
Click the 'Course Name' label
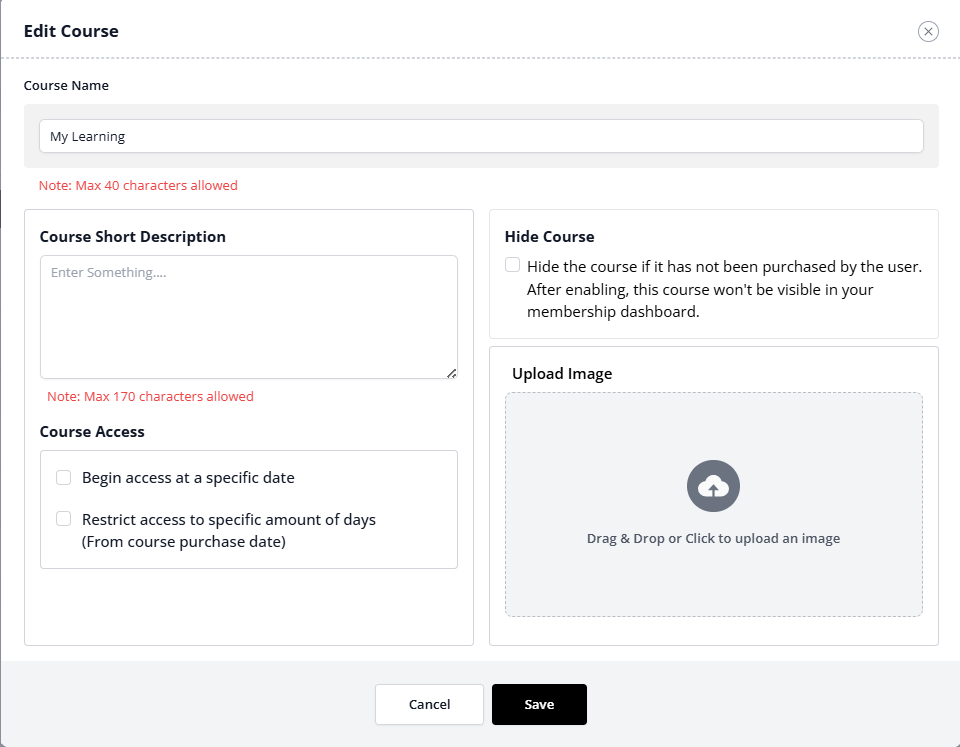(66, 85)
